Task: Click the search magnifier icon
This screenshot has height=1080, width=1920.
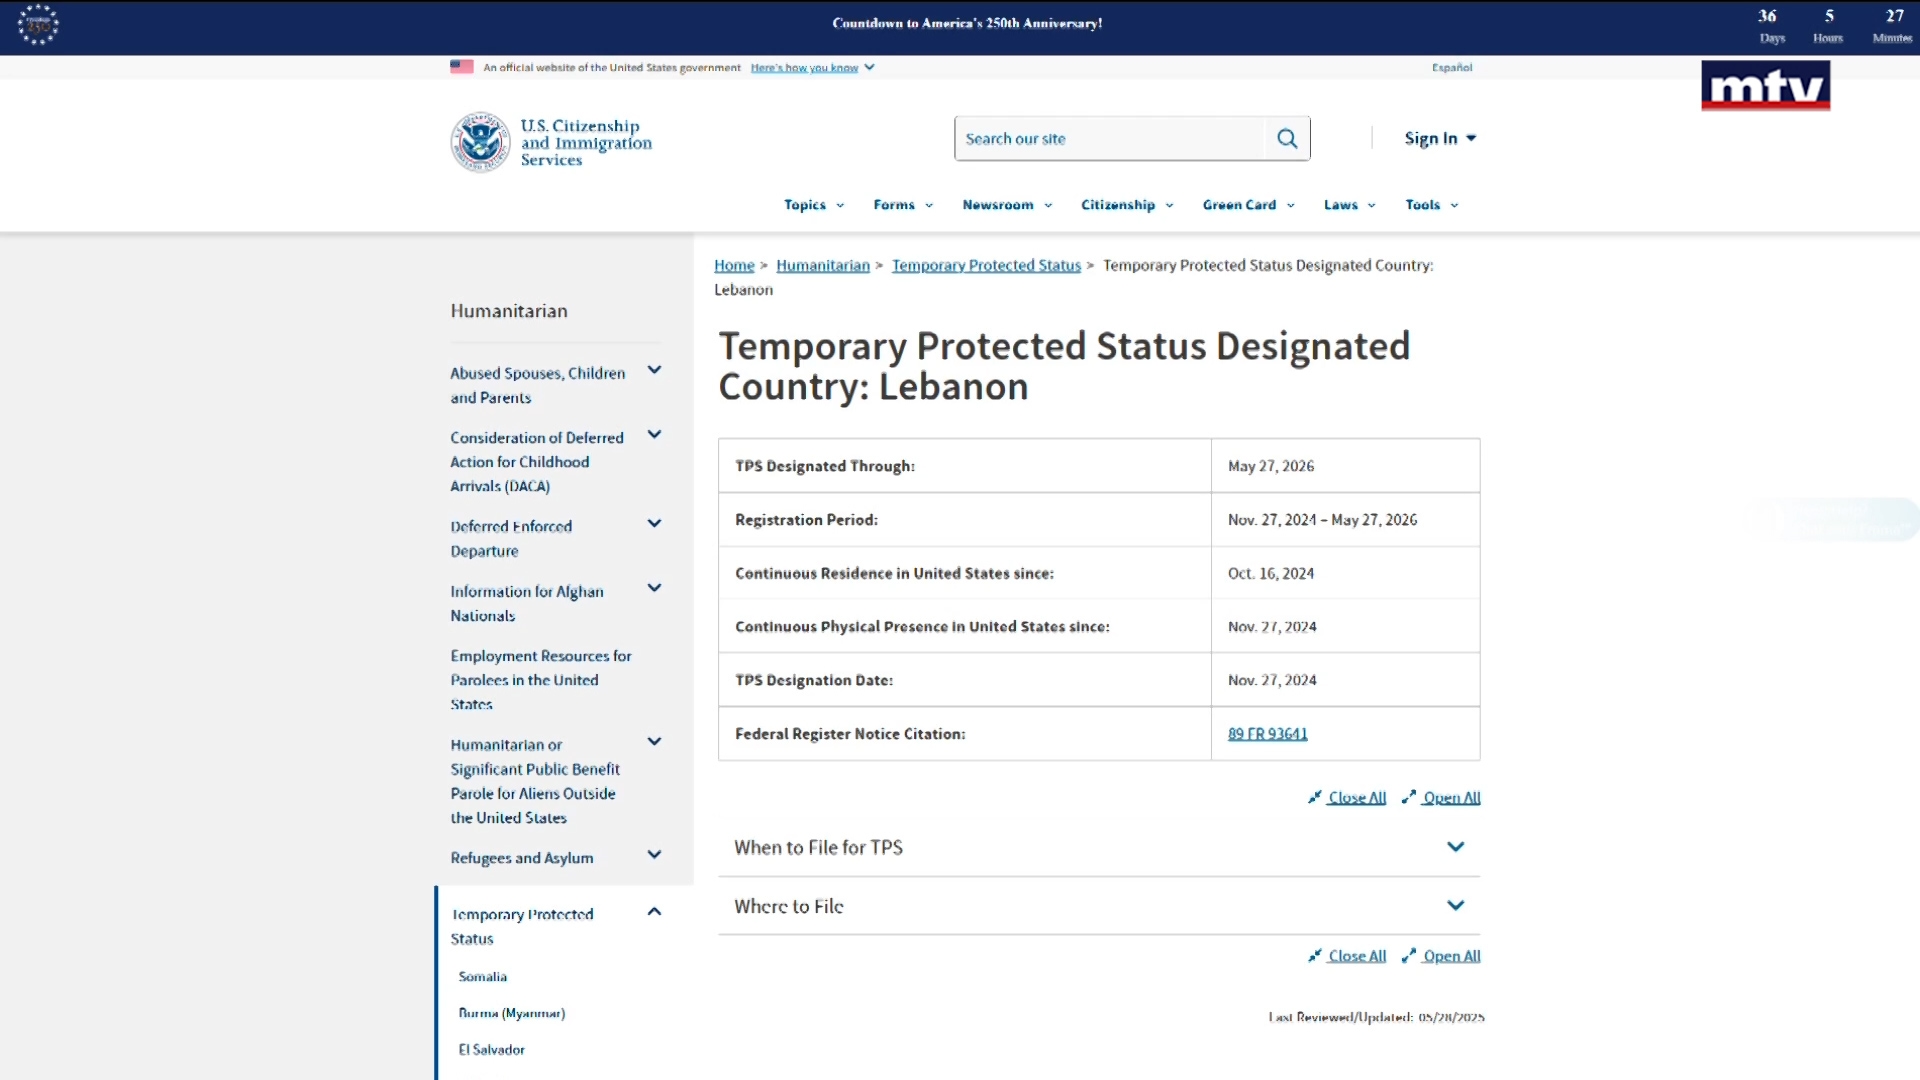Action: [1287, 139]
